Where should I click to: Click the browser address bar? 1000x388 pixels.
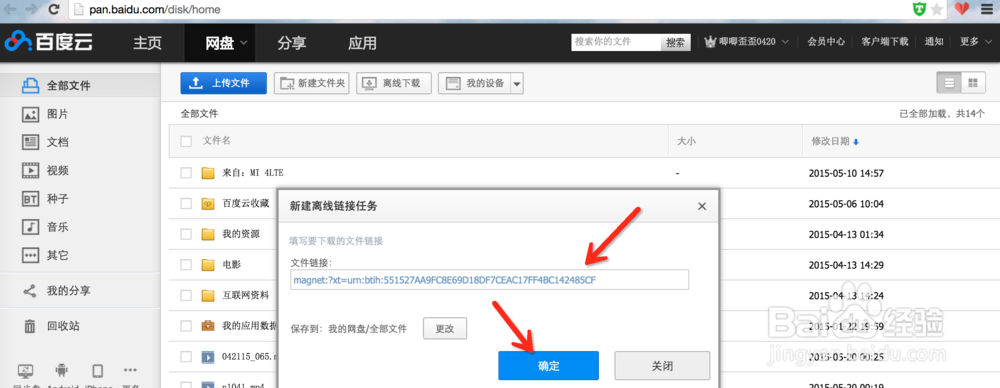[x=485, y=10]
